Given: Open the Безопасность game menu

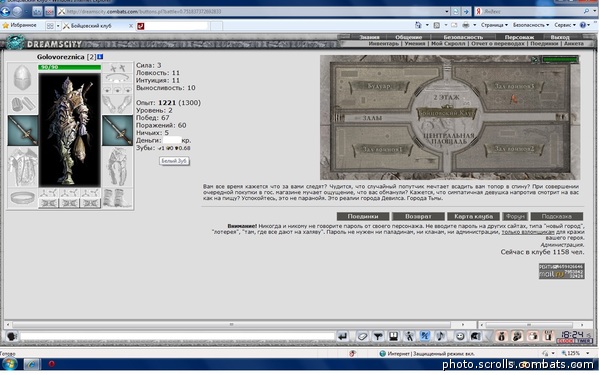Looking at the screenshot, I should (x=463, y=37).
